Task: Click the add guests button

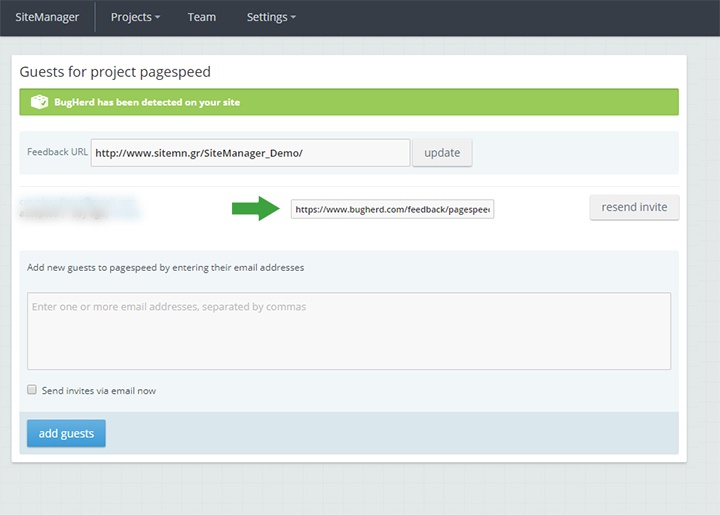Action: [x=66, y=433]
